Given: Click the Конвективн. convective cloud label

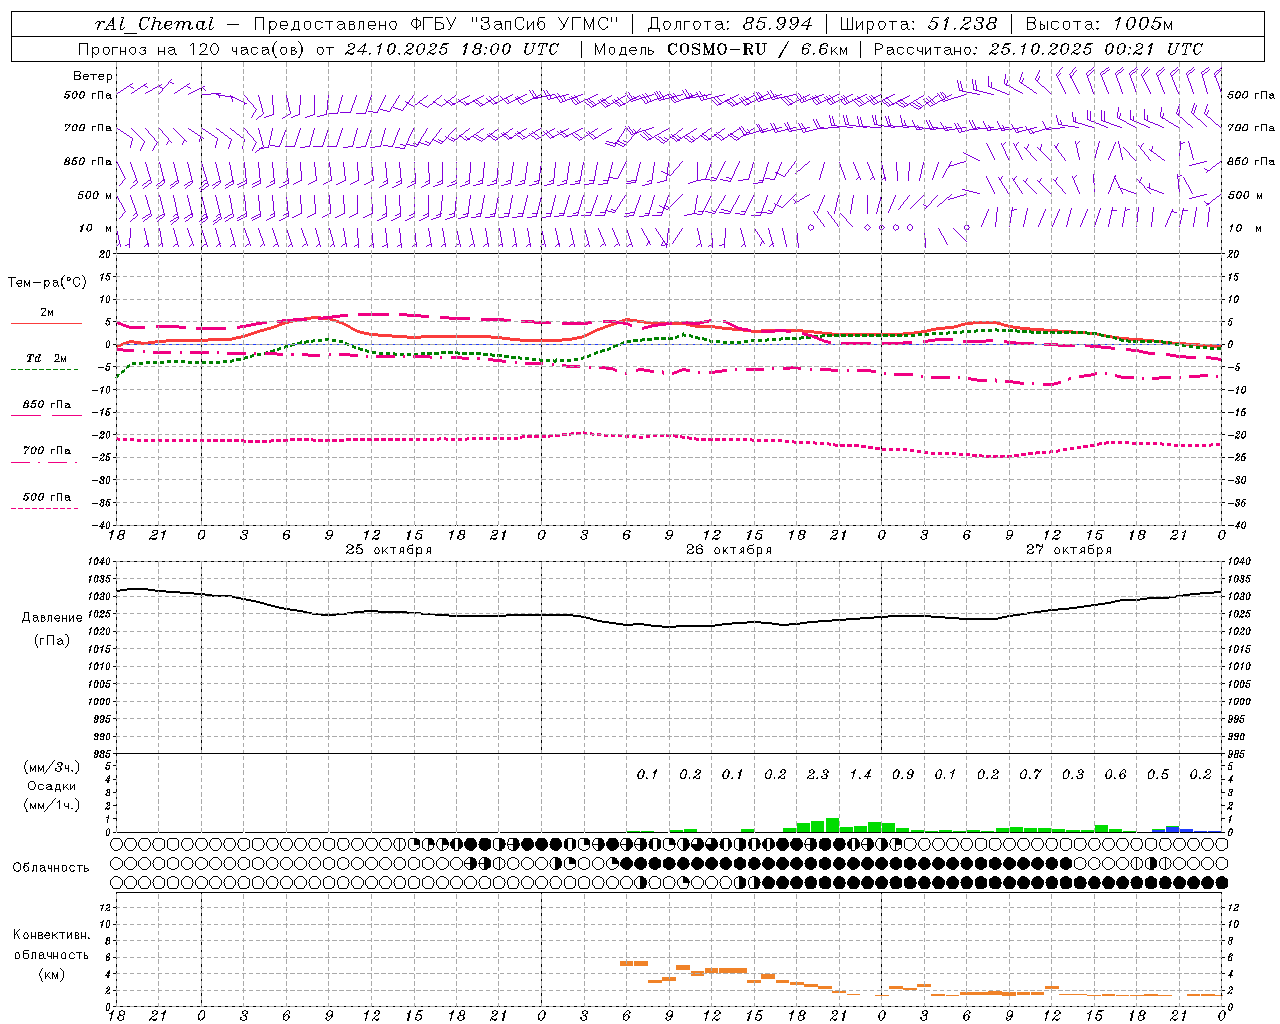Looking at the screenshot, I should coord(51,935).
